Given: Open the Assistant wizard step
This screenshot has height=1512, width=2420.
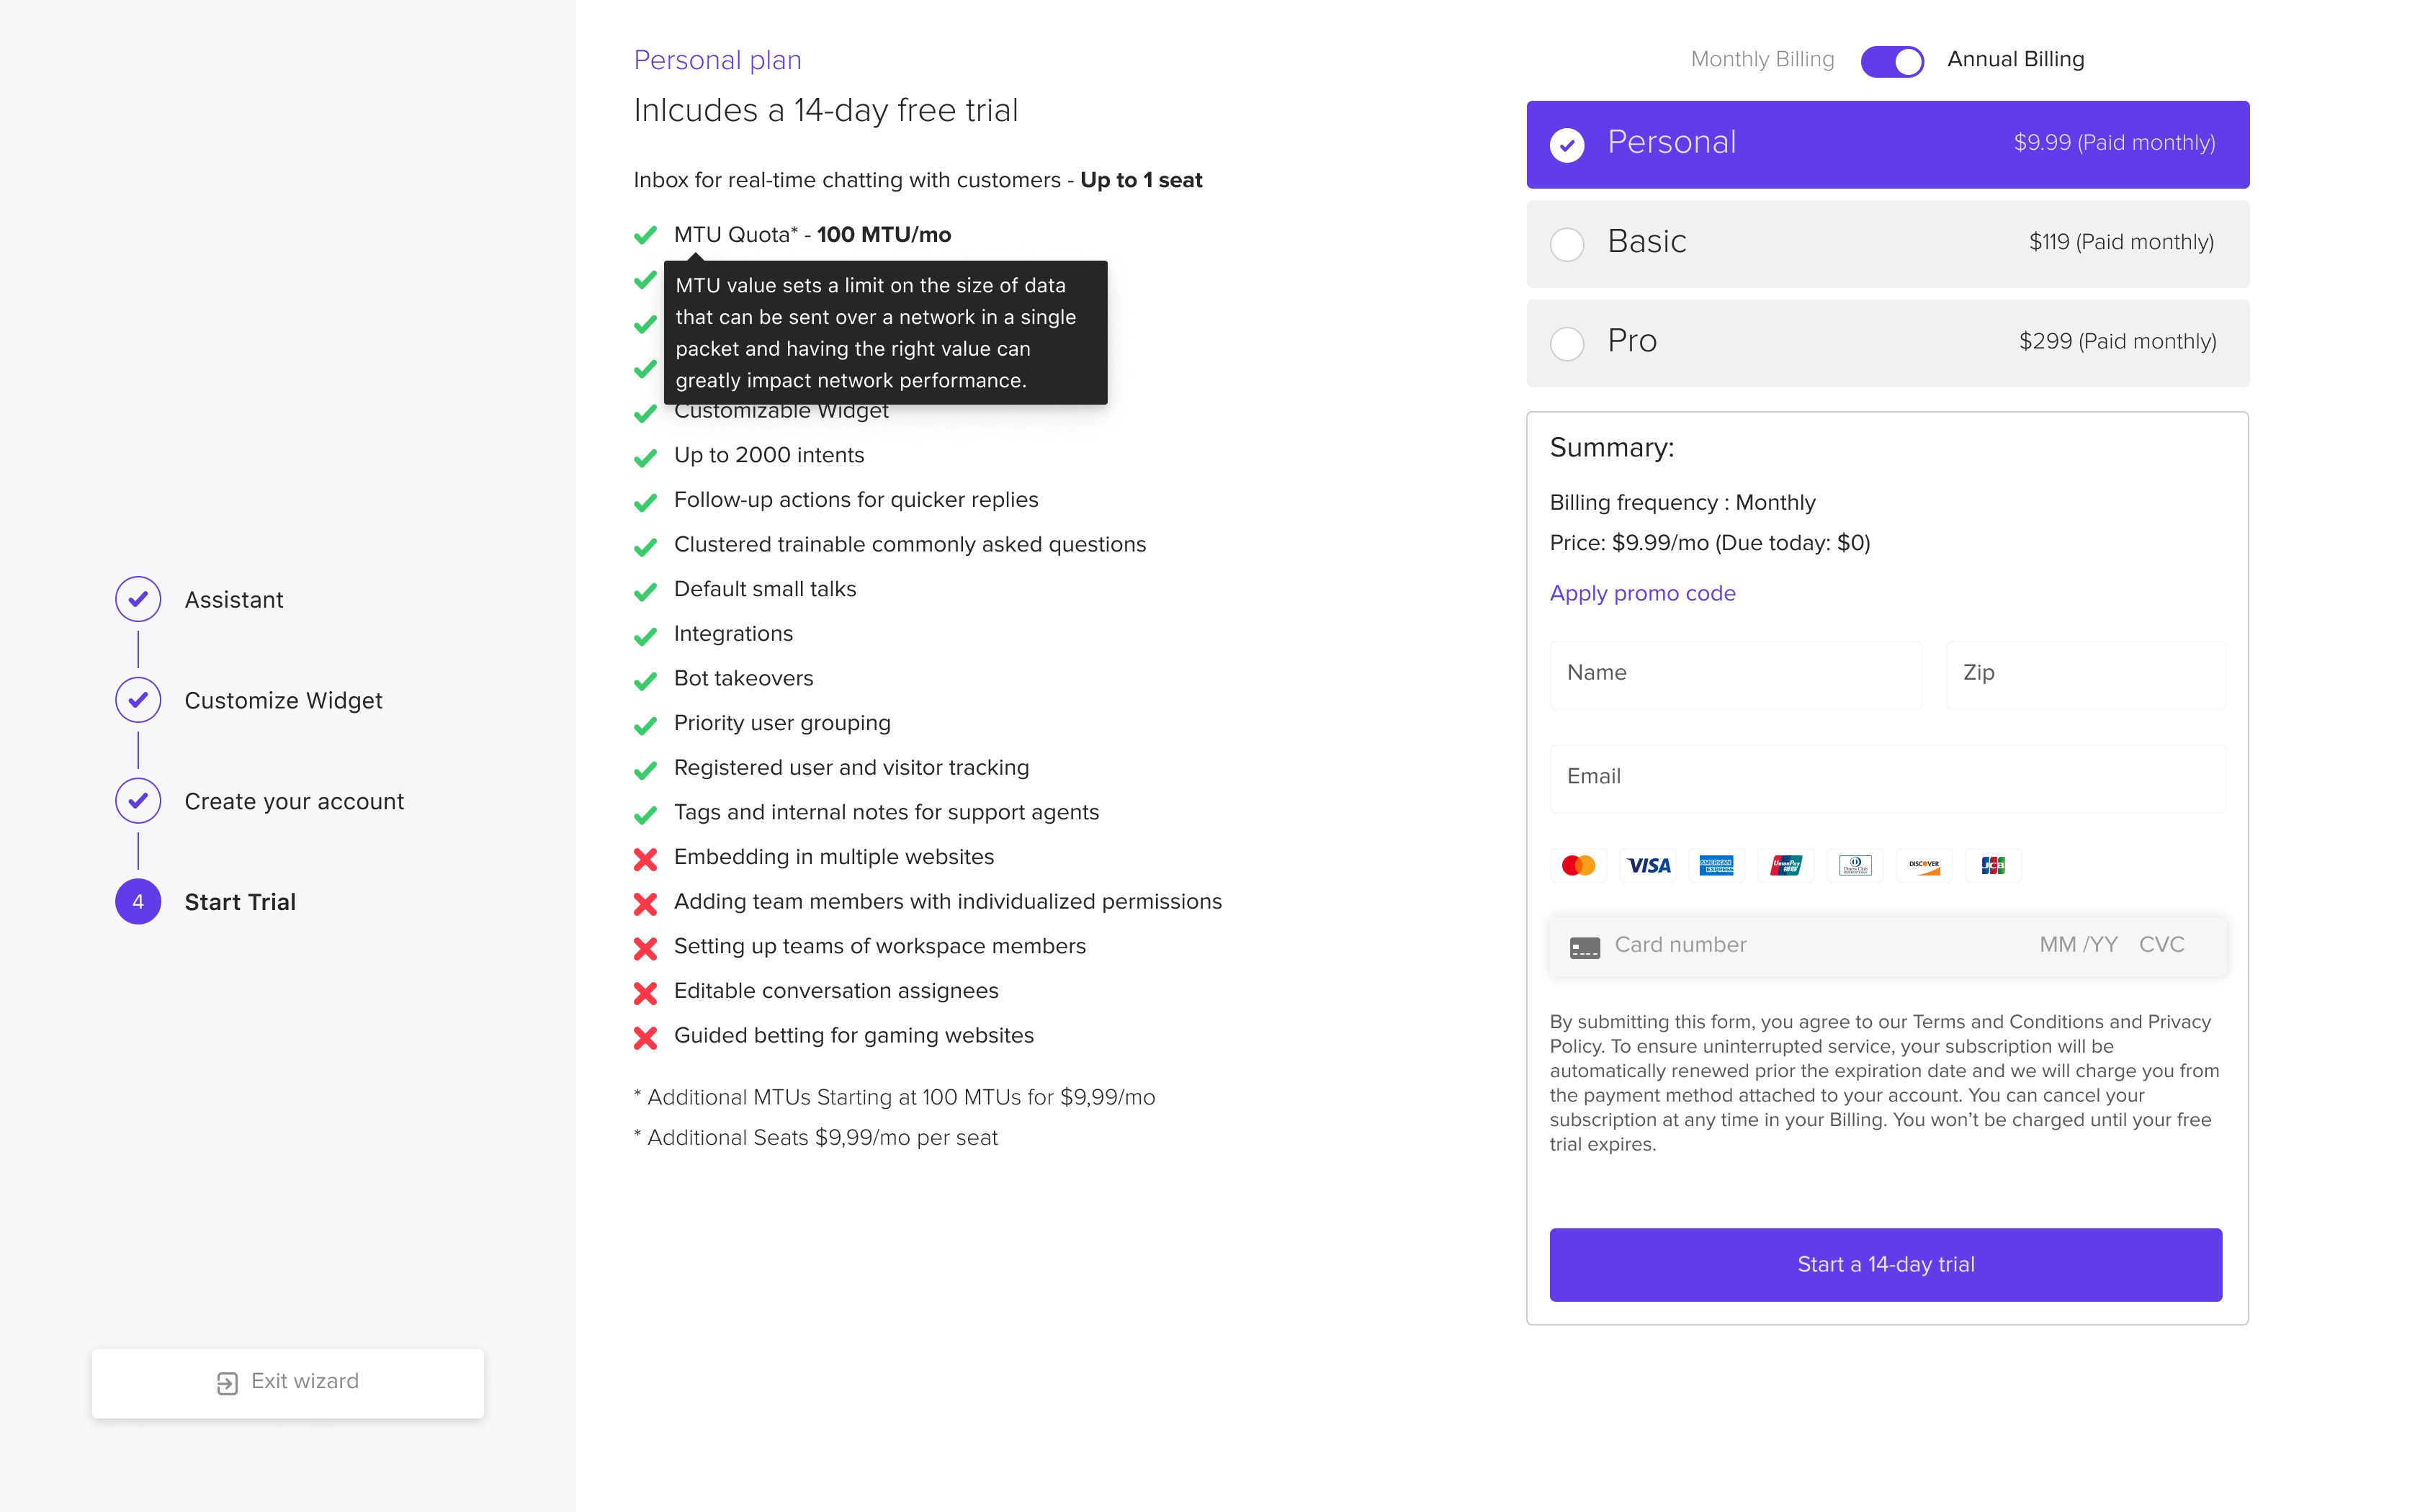Looking at the screenshot, I should pyautogui.click(x=234, y=600).
